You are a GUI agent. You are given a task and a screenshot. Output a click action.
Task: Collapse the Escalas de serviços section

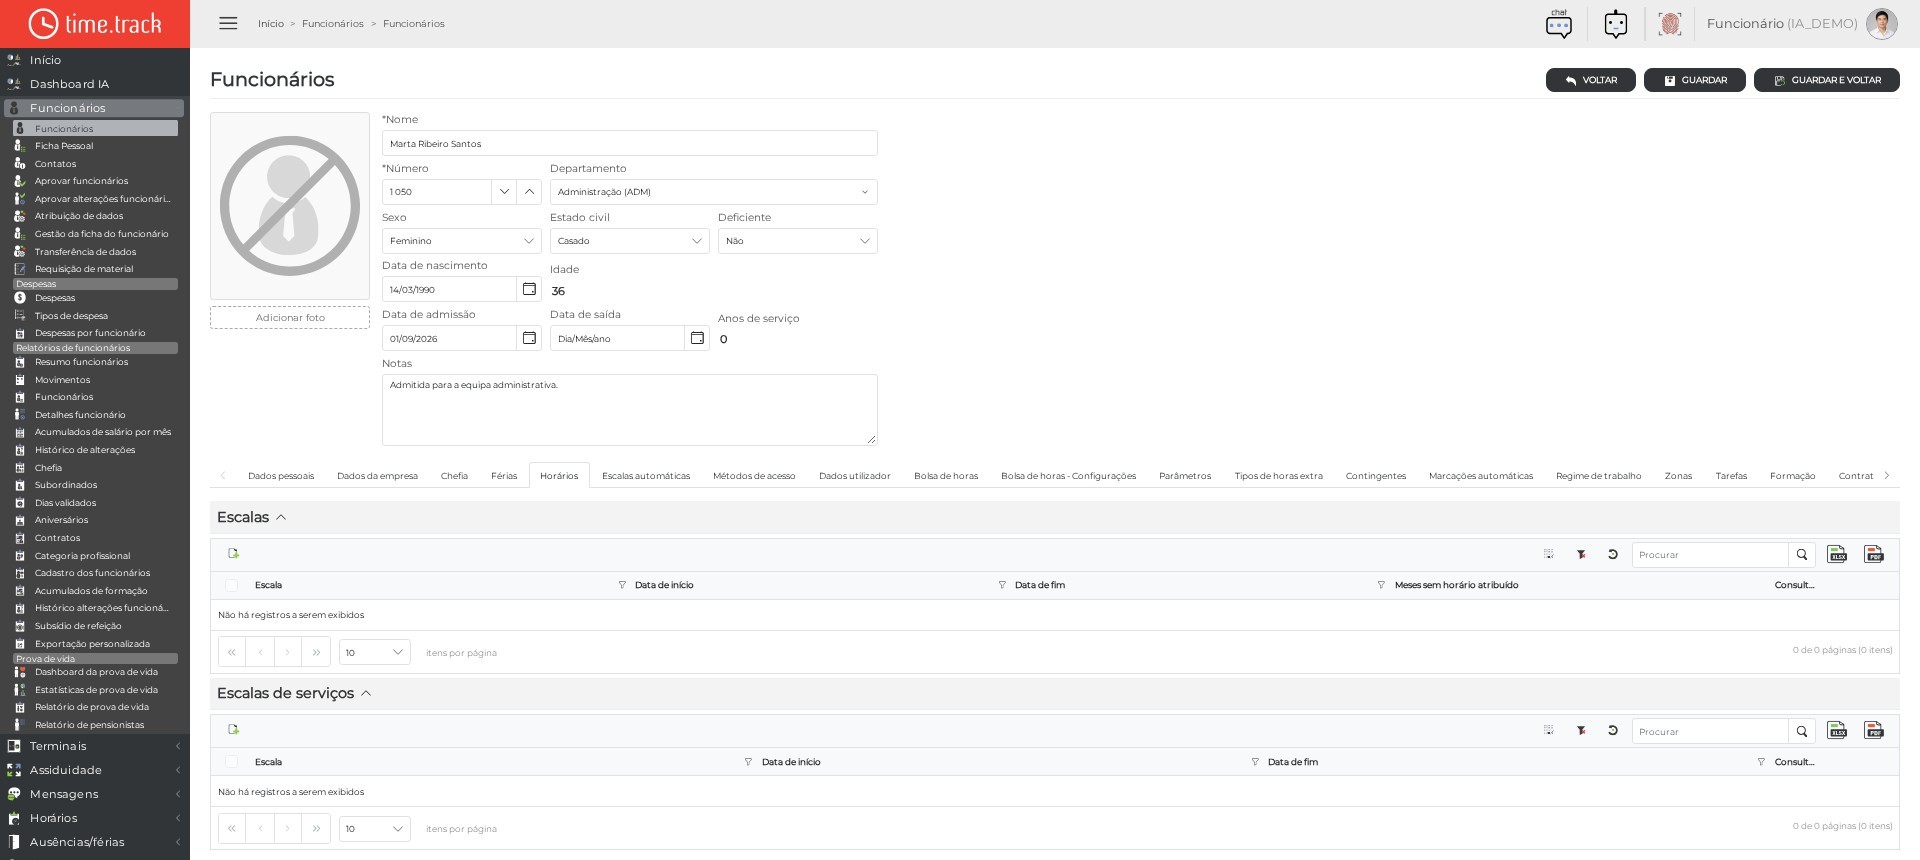click(x=366, y=693)
